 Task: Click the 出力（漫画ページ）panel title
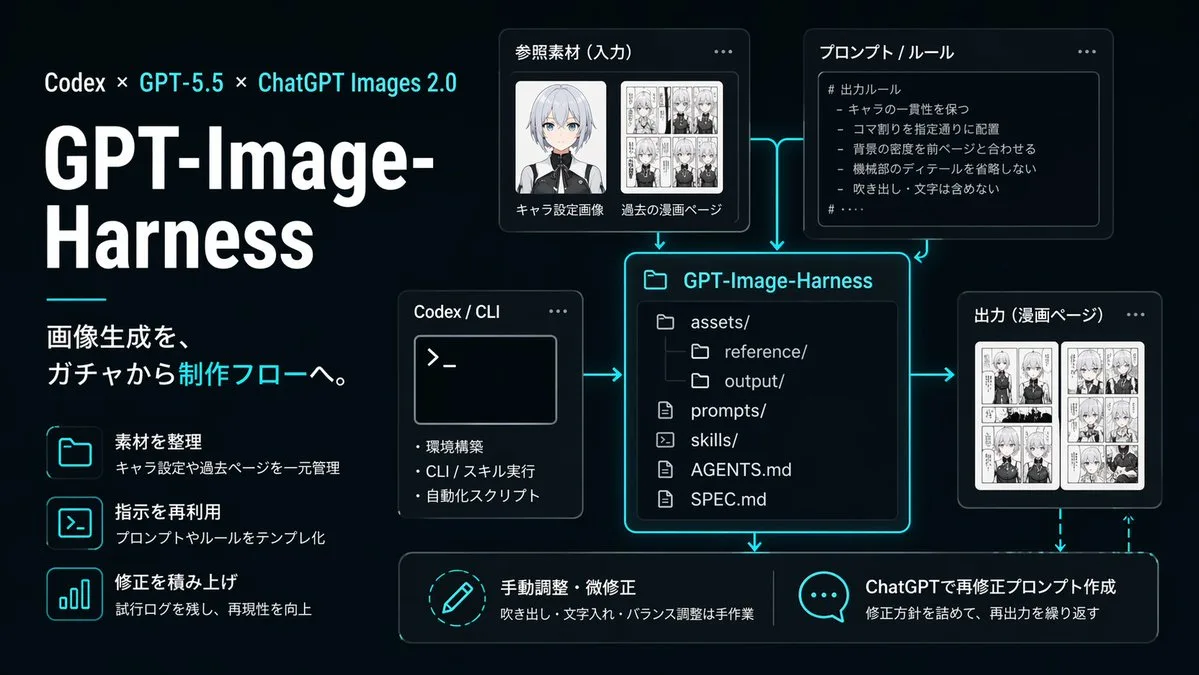[x=1038, y=315]
